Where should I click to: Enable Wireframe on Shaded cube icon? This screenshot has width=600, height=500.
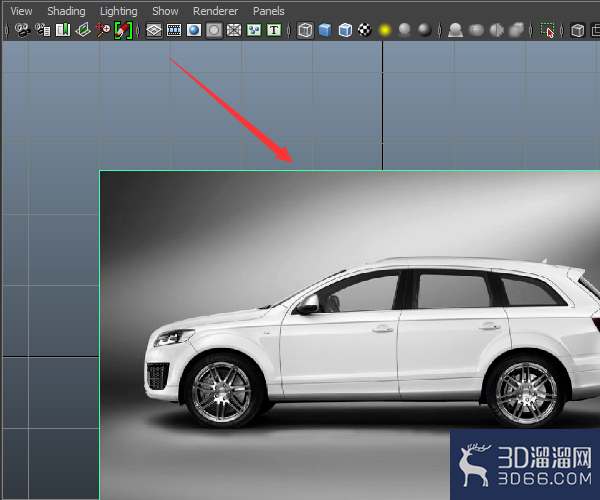point(345,30)
